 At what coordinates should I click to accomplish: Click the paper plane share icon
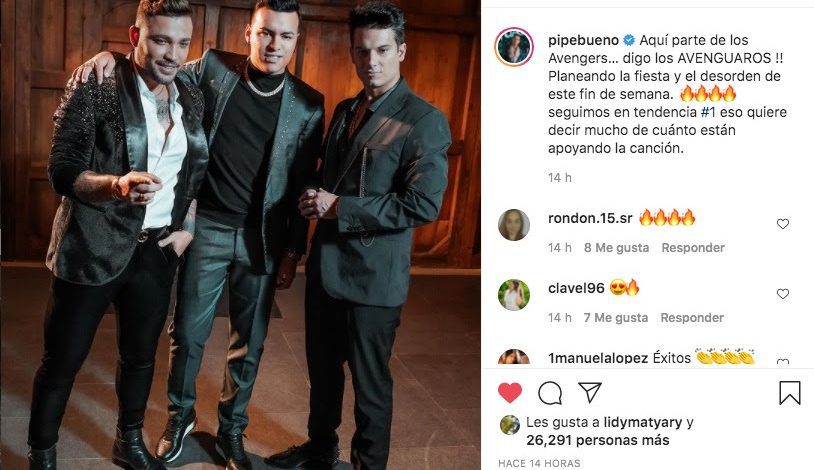(x=590, y=392)
